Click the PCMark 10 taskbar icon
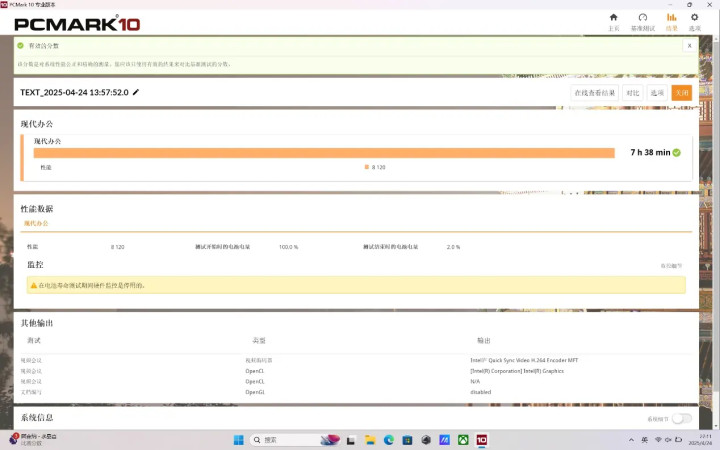 (x=481, y=440)
